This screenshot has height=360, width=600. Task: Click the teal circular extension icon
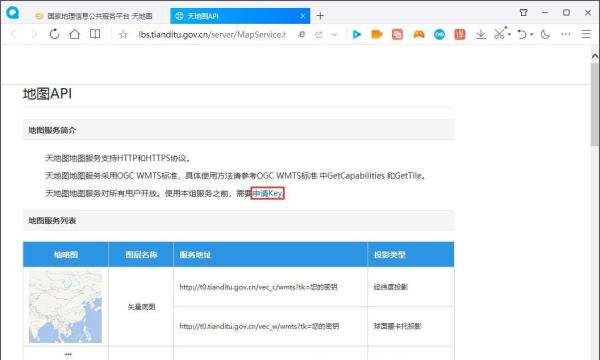coord(439,34)
